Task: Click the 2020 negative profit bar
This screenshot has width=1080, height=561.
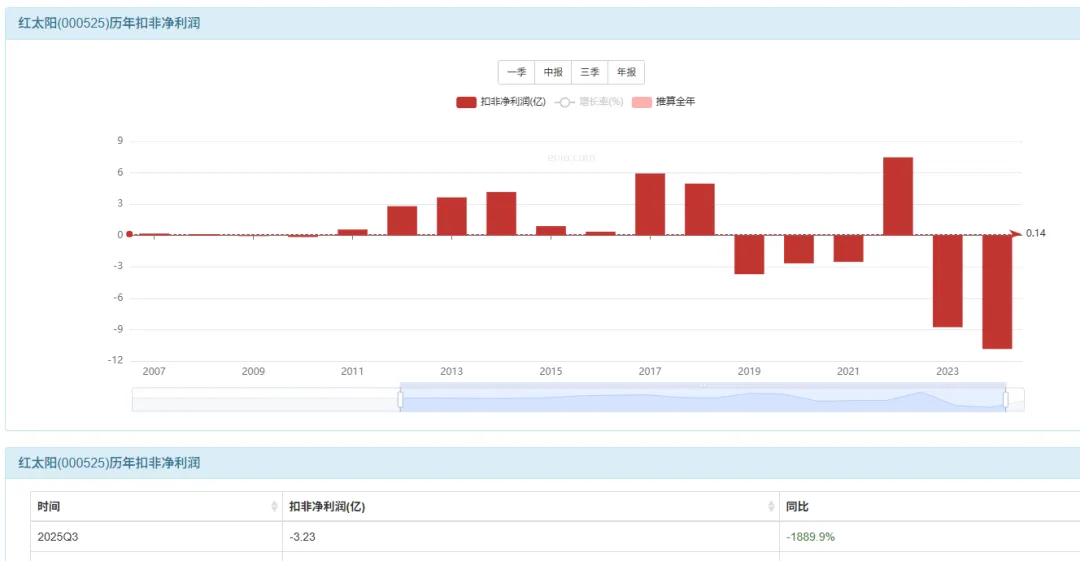Action: click(x=798, y=249)
